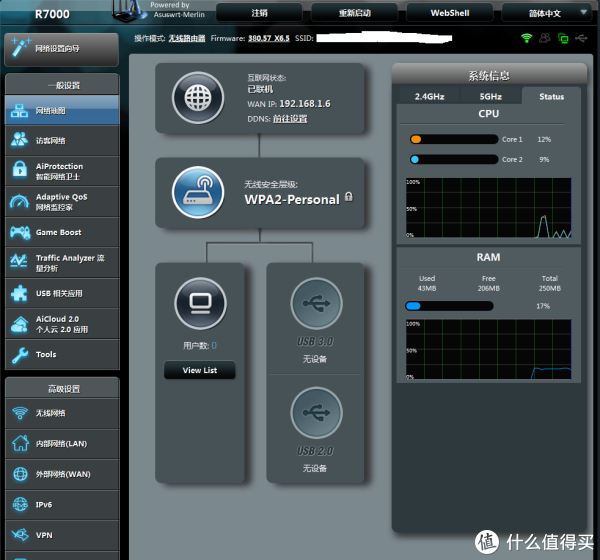Click the RAM usage history graph
600x560 pixels.
click(489, 349)
